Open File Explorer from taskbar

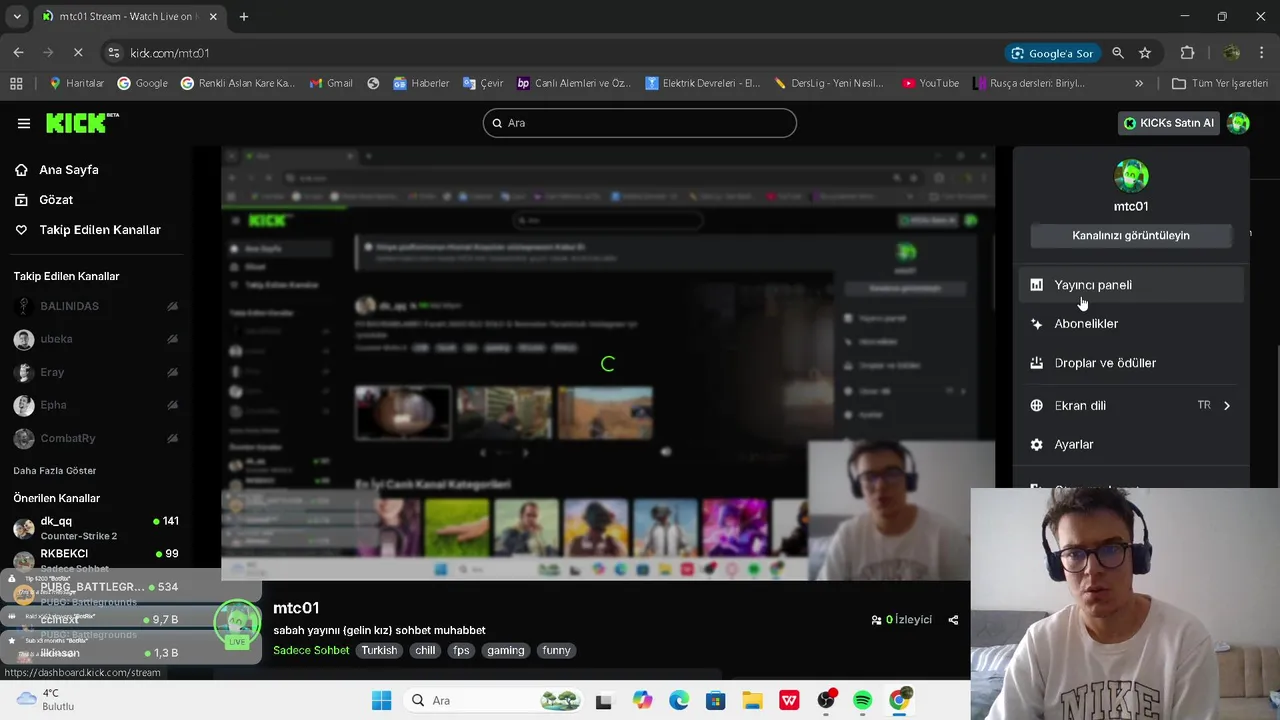[752, 701]
